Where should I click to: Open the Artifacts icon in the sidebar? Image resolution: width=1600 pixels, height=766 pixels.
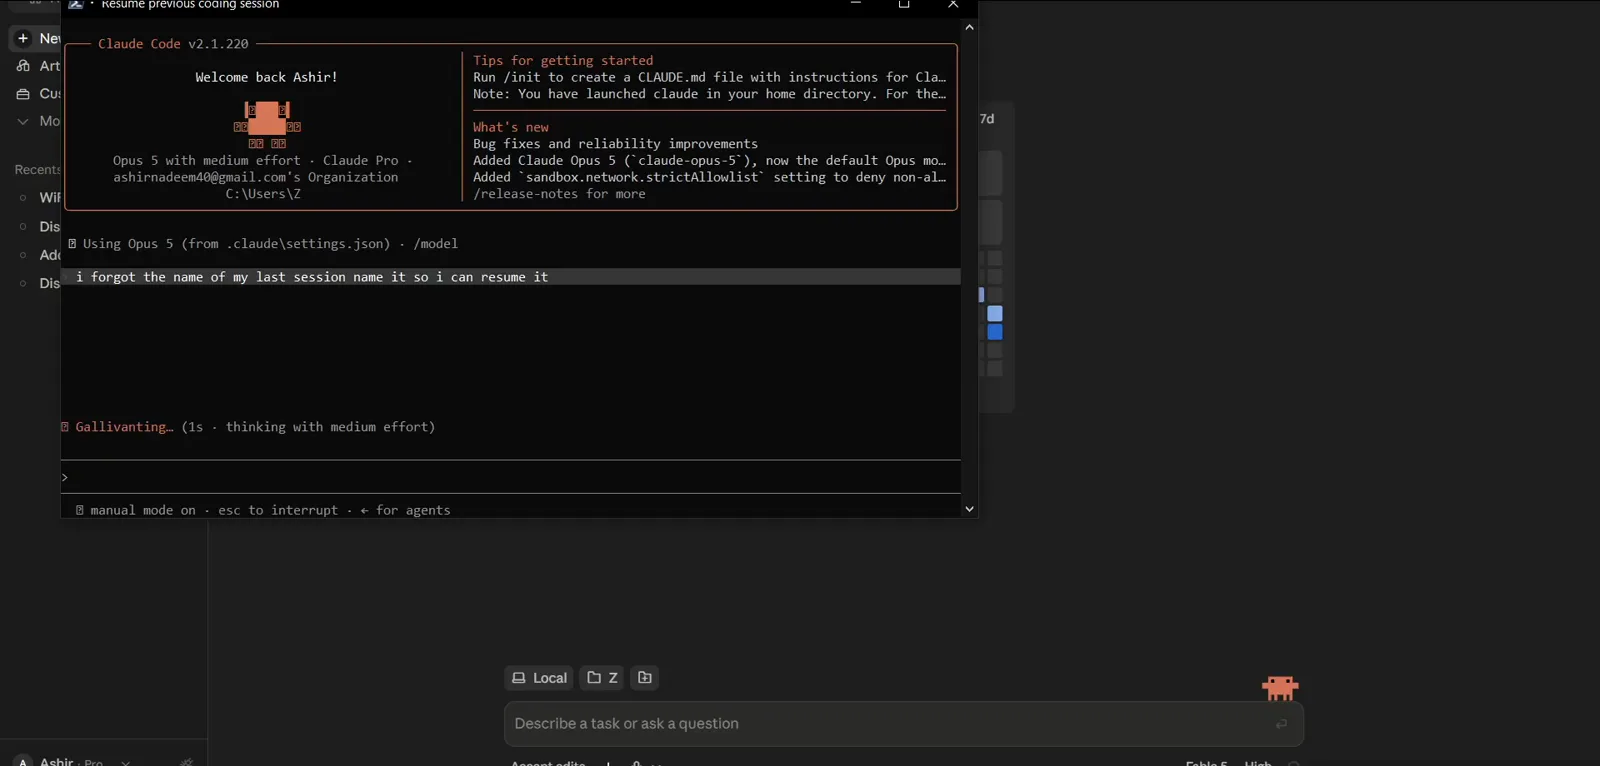23,66
